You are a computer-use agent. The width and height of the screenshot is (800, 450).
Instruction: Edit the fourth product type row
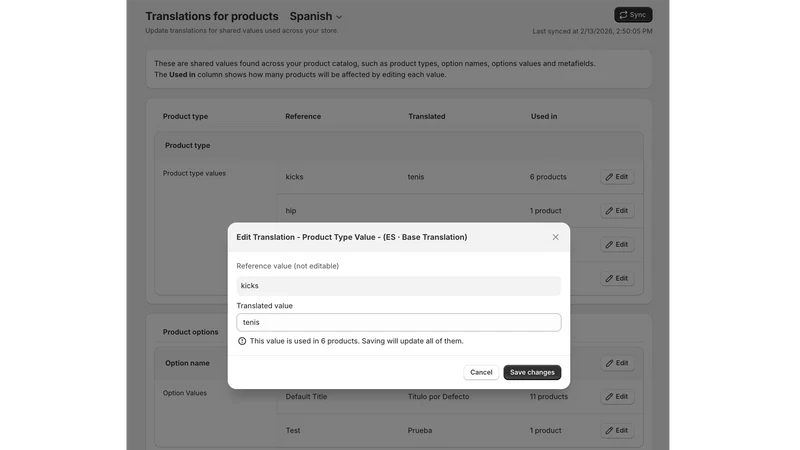[x=617, y=279]
